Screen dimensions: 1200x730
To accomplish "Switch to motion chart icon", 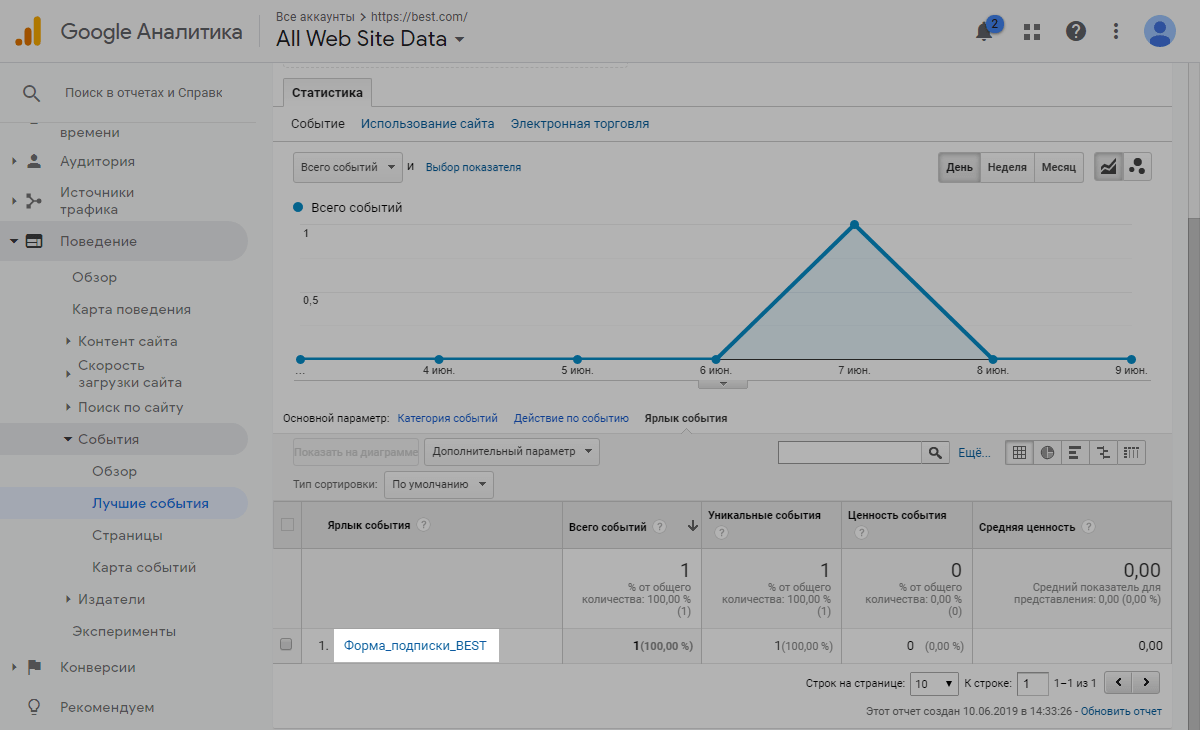I will (x=1137, y=167).
